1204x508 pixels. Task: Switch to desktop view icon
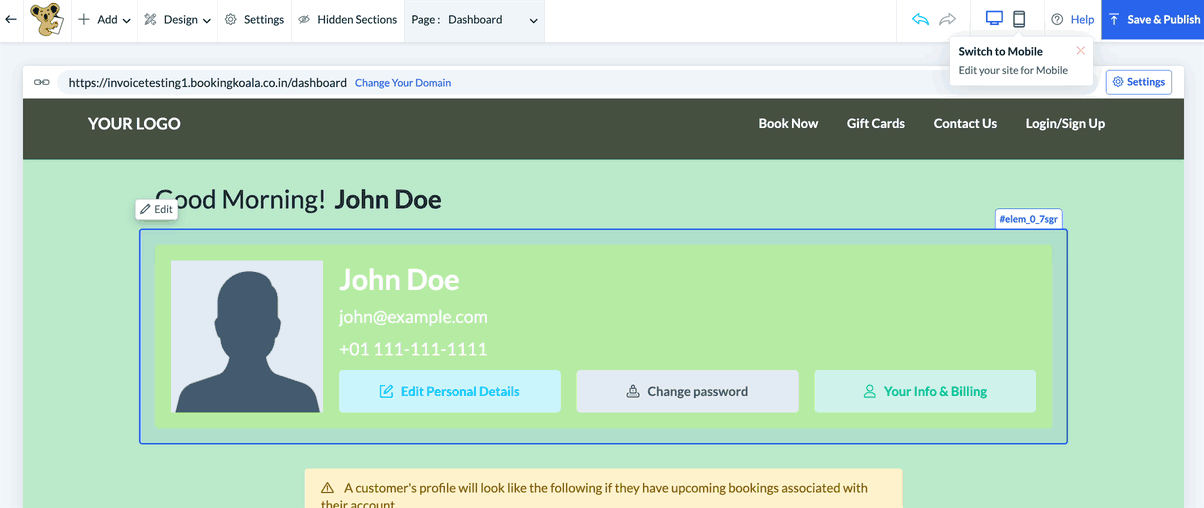tap(994, 20)
